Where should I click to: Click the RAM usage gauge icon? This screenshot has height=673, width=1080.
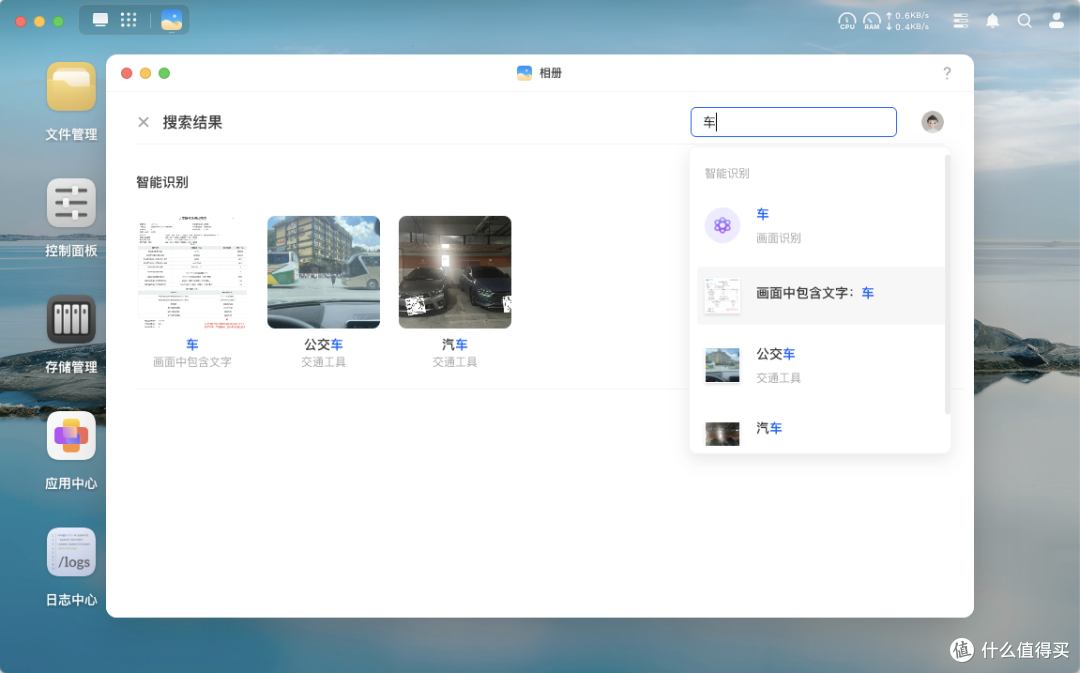tap(872, 21)
